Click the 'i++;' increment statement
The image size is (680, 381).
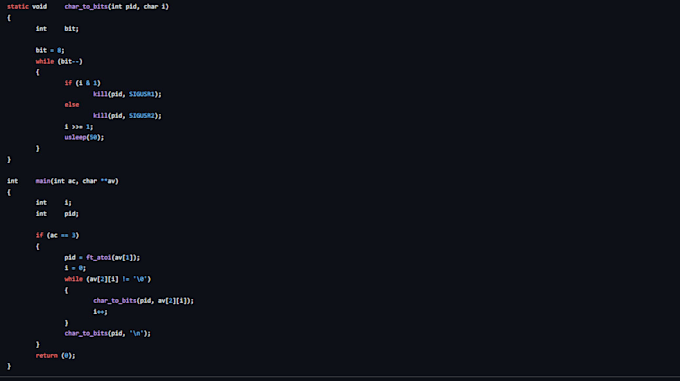coord(100,312)
